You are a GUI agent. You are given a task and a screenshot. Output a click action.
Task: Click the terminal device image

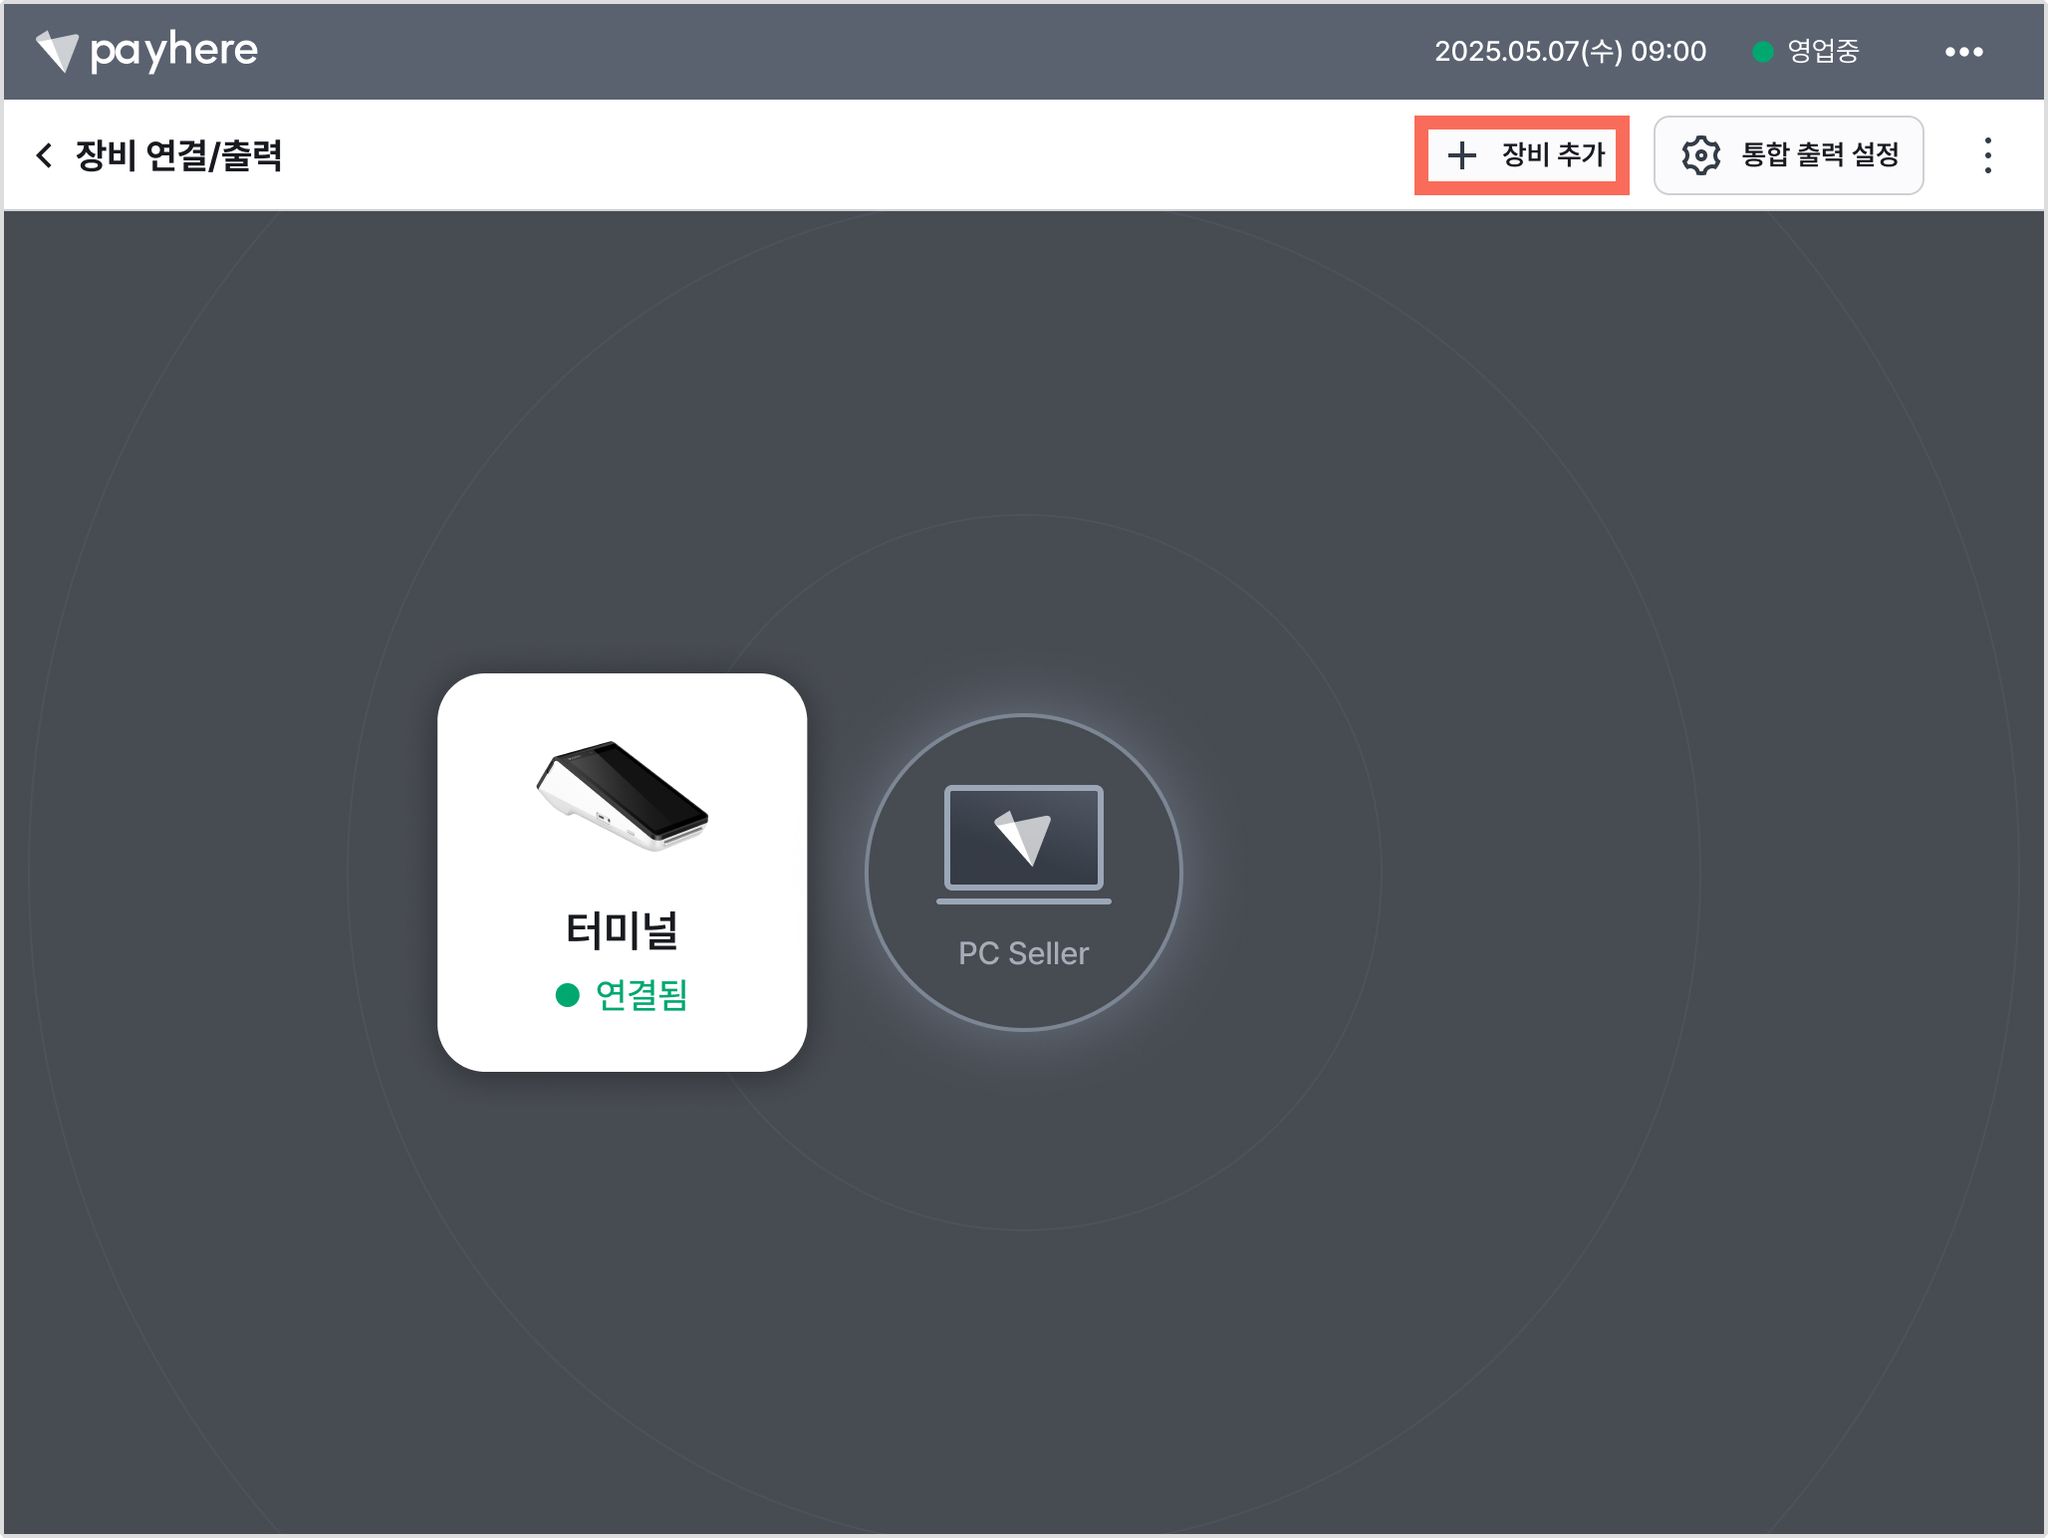(x=622, y=796)
